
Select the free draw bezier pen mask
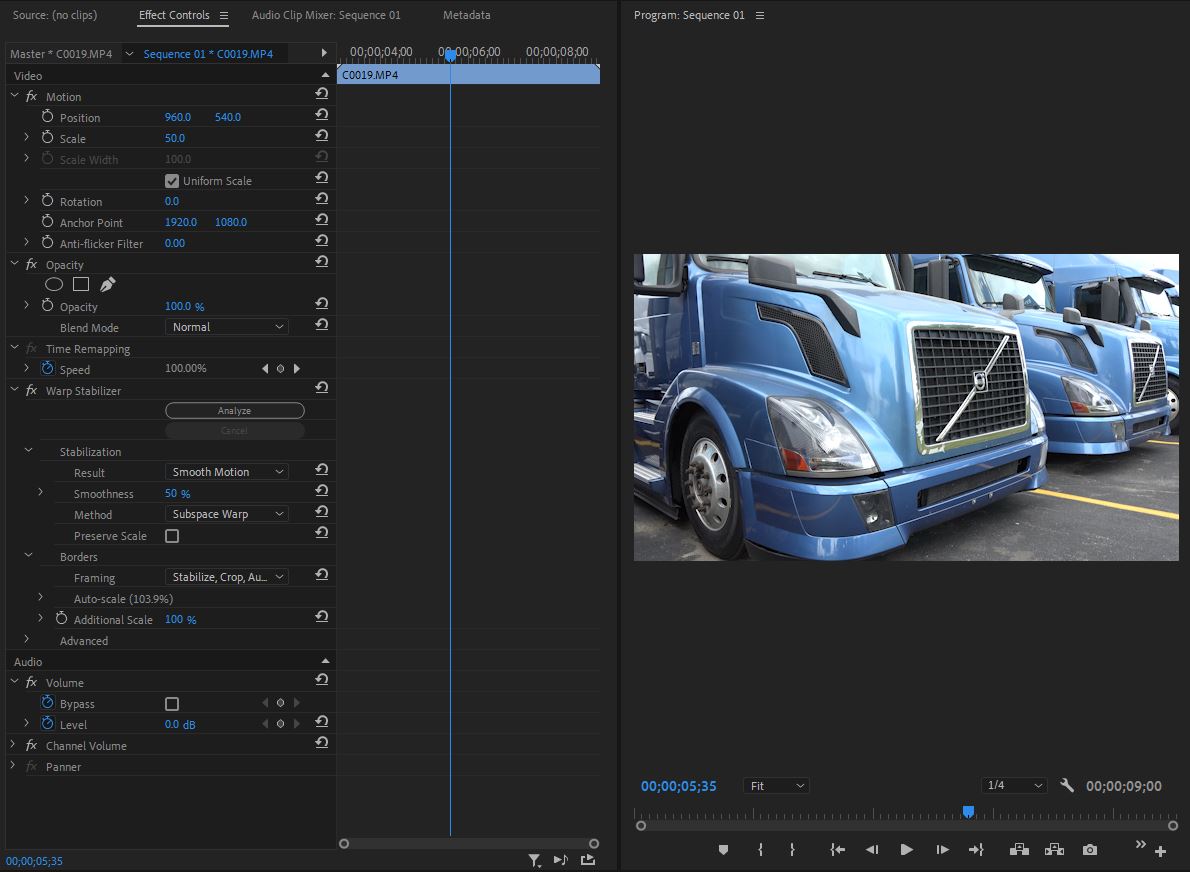click(107, 285)
